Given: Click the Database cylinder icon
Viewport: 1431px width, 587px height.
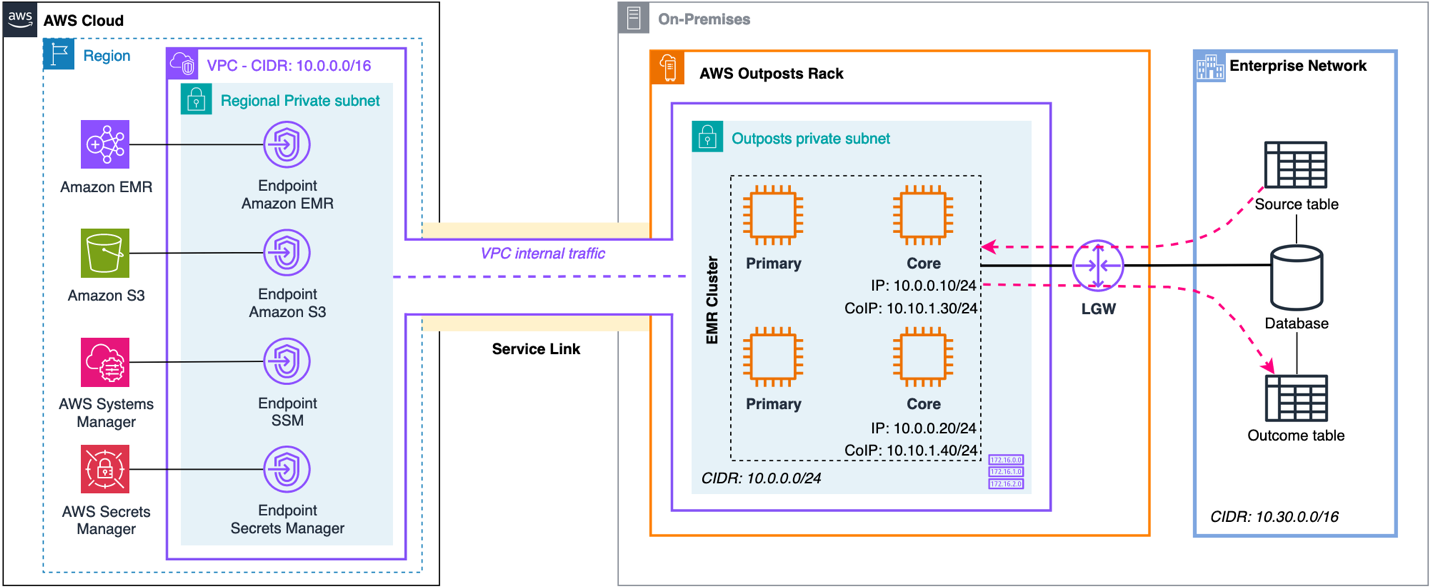Looking at the screenshot, I should [1296, 277].
